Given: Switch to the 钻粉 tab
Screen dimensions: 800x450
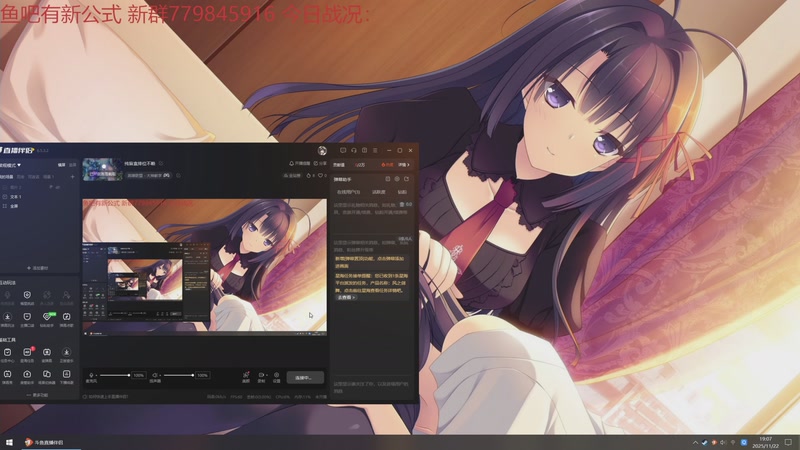Looking at the screenshot, I should [x=402, y=192].
